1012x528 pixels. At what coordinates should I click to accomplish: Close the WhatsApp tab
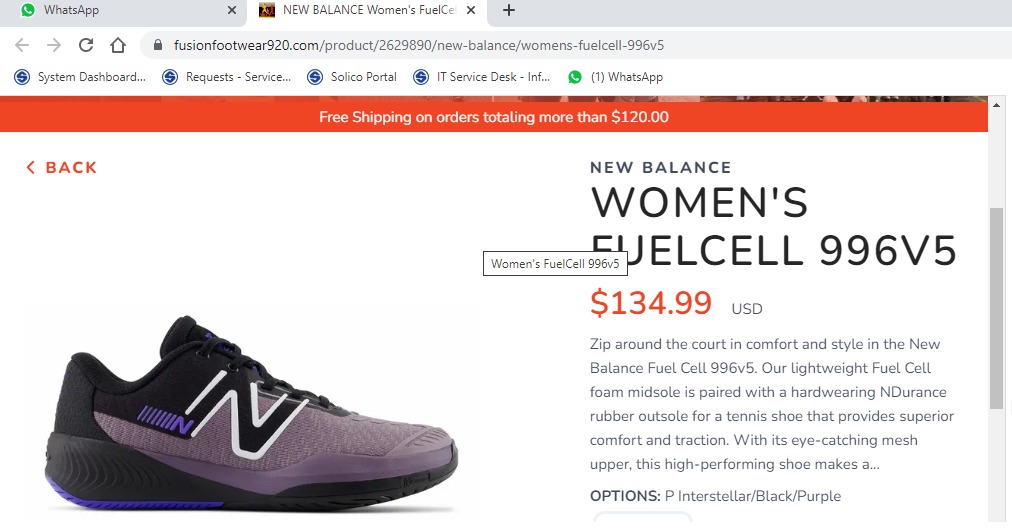point(232,10)
